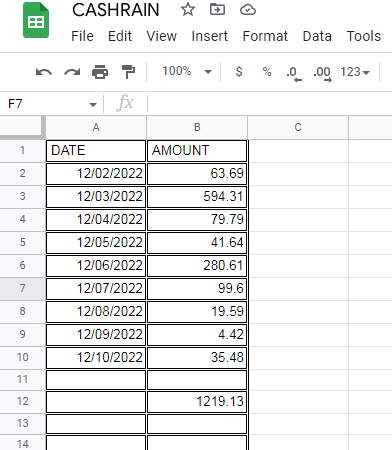Expand the name box dropdown arrow
The width and height of the screenshot is (392, 450).
(93, 105)
